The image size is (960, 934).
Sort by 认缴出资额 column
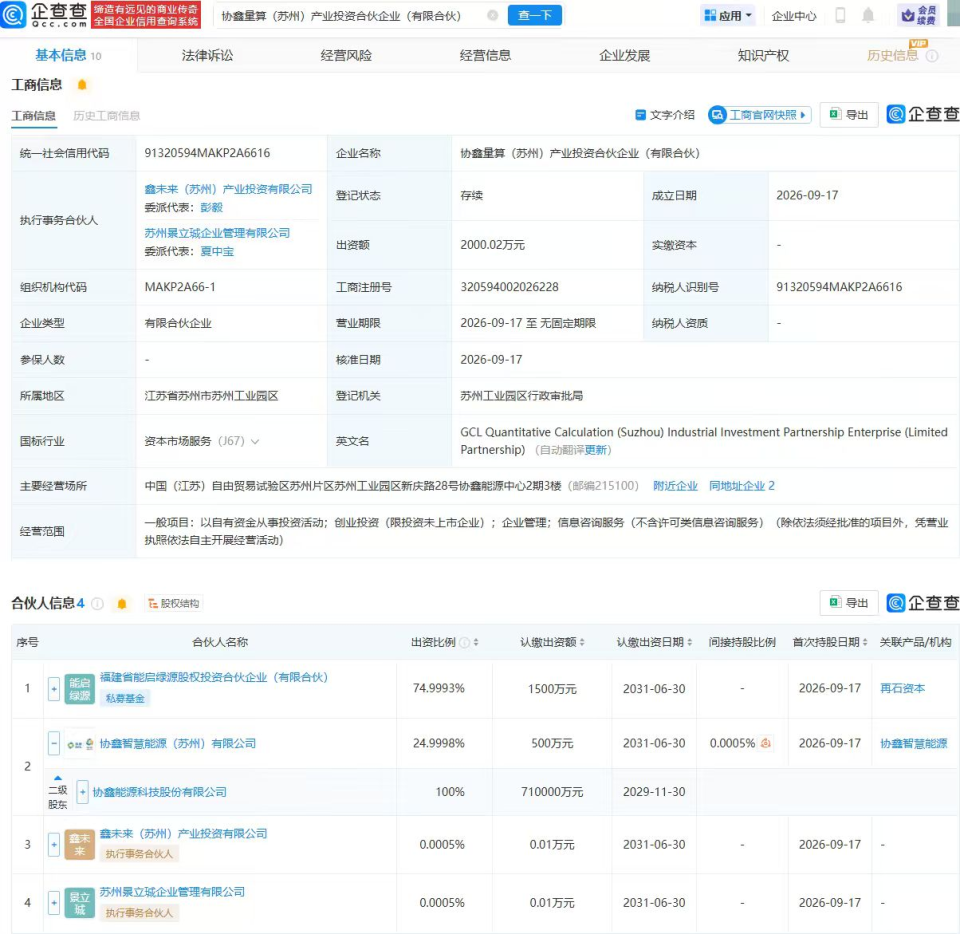tap(582, 642)
